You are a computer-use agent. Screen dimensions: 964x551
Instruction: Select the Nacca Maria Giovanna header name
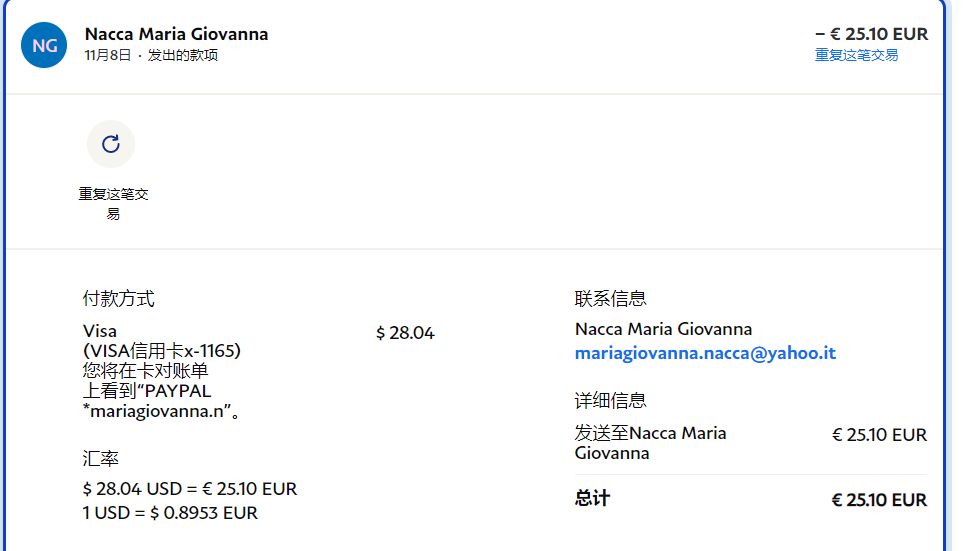pos(176,34)
